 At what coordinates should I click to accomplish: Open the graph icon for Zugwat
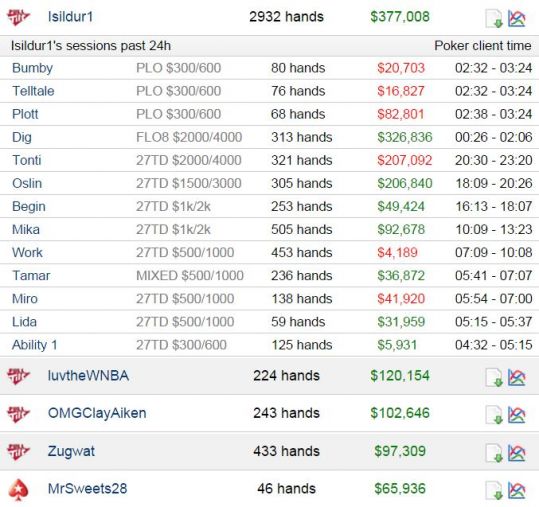click(x=517, y=453)
